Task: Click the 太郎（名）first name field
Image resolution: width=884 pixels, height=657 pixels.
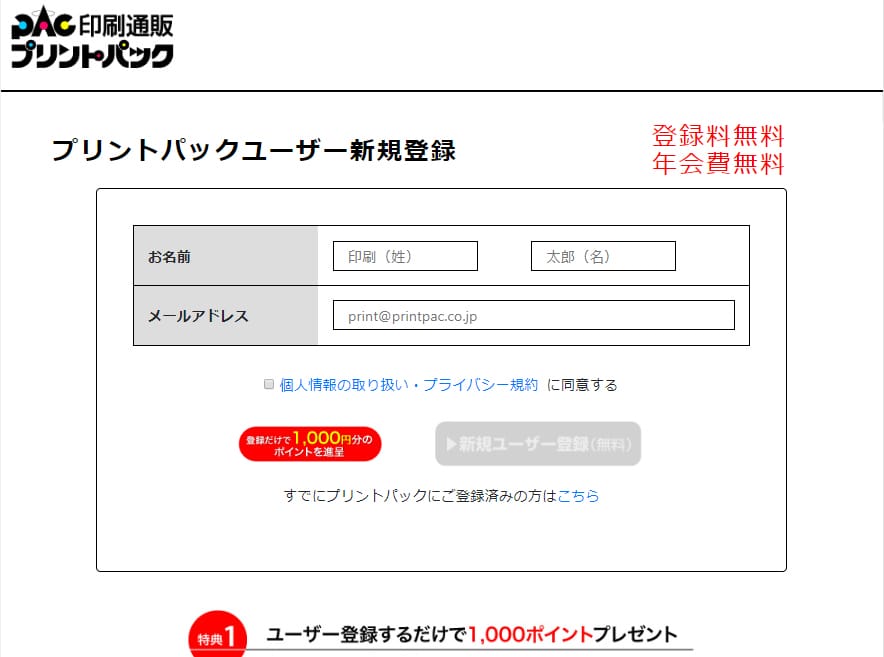Action: (x=603, y=256)
